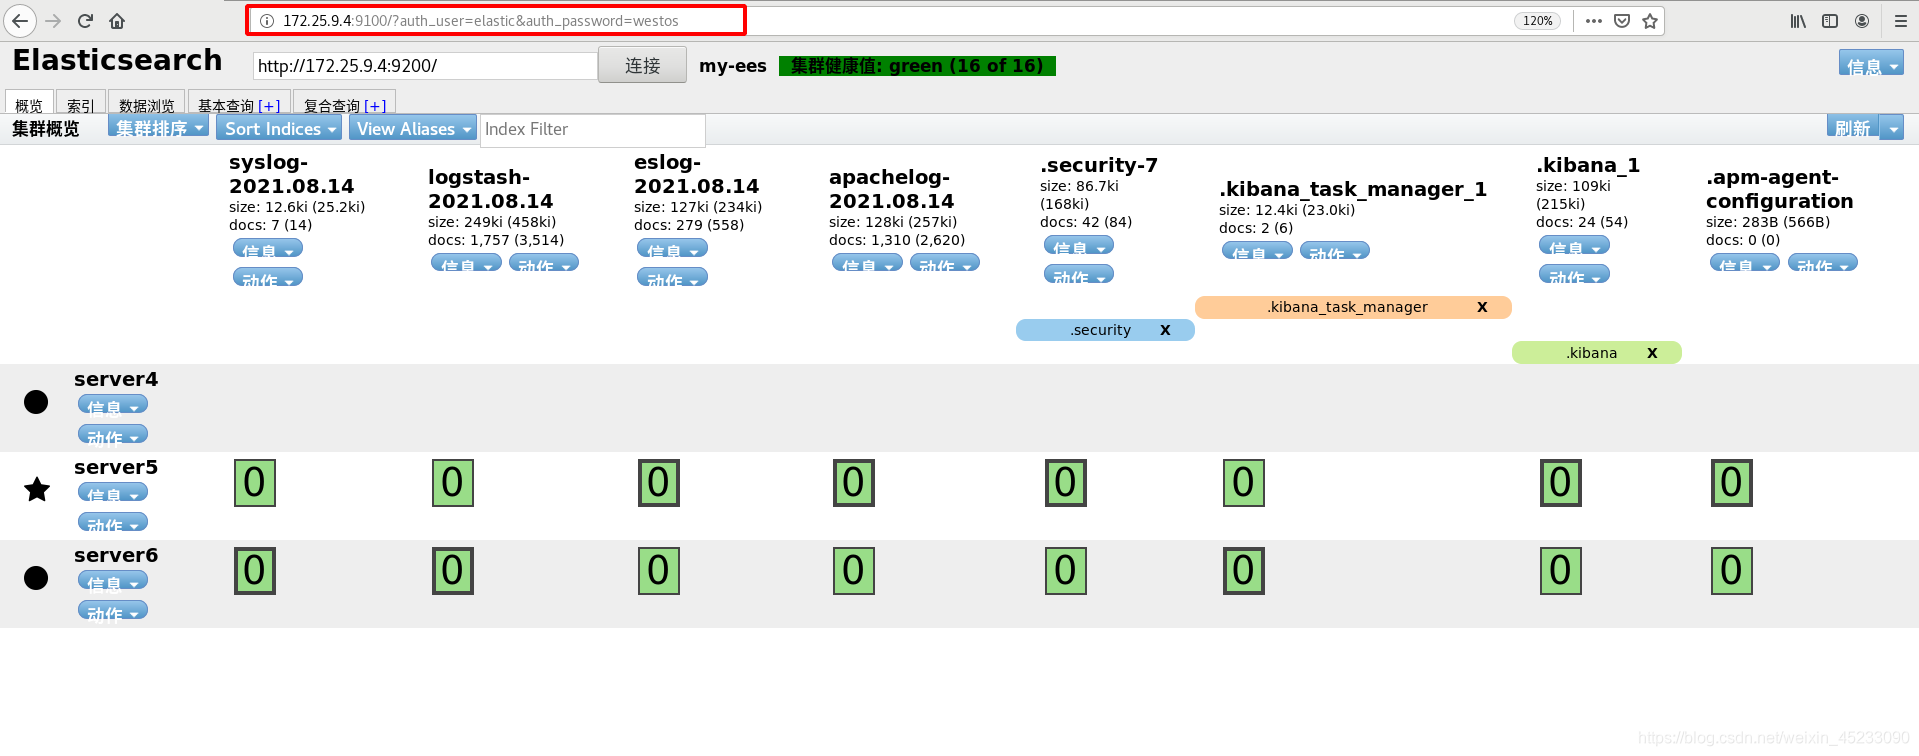Open the Firefox account icon

pos(1862,21)
